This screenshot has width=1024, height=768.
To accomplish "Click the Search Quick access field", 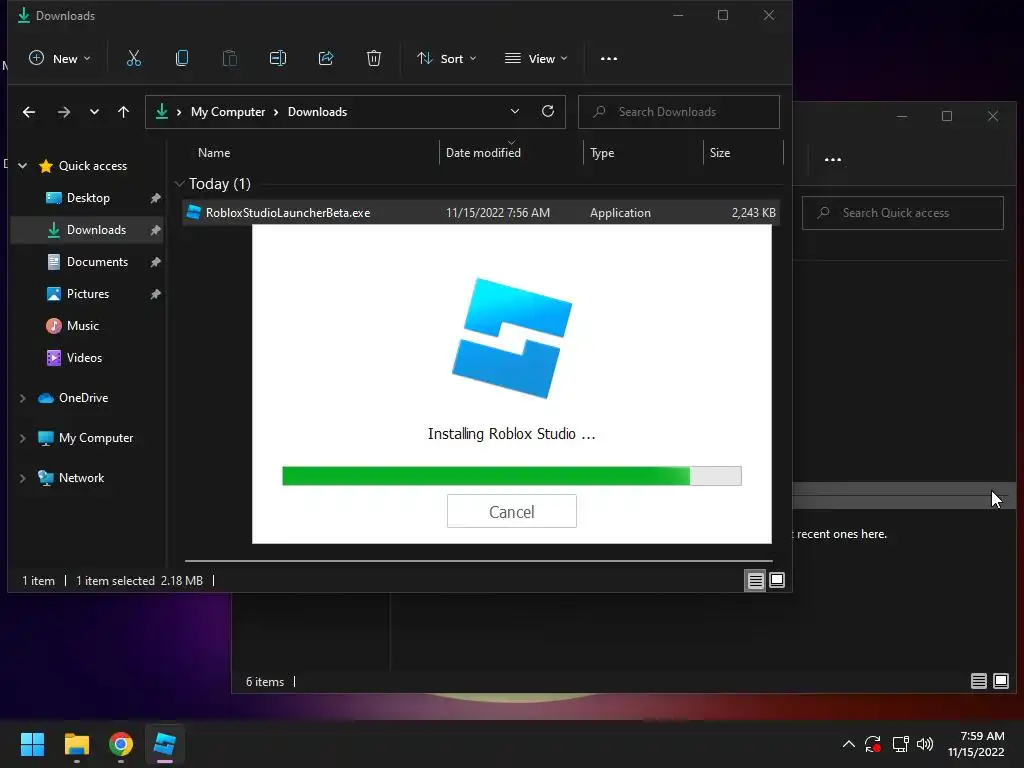I will click(903, 213).
